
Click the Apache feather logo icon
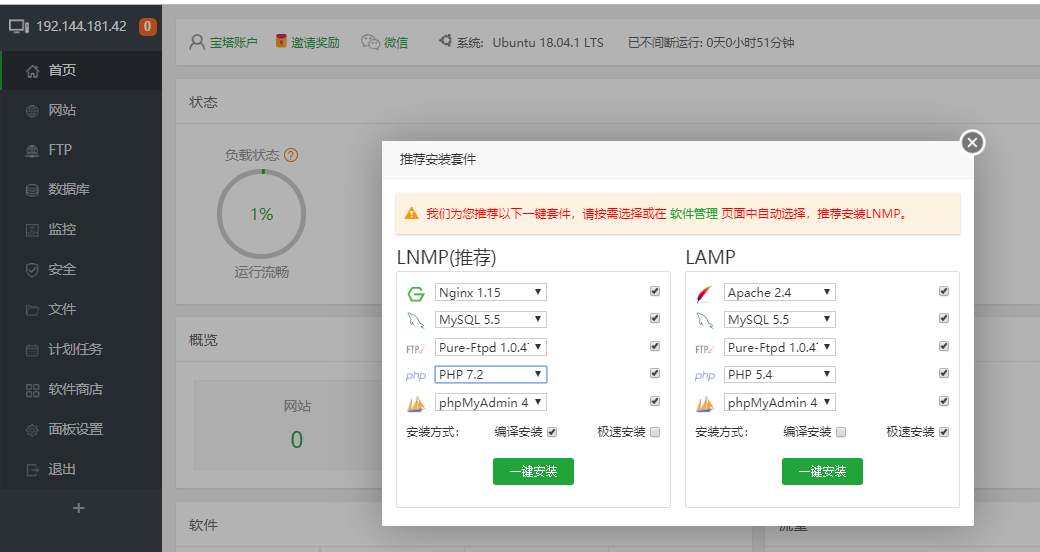(704, 293)
